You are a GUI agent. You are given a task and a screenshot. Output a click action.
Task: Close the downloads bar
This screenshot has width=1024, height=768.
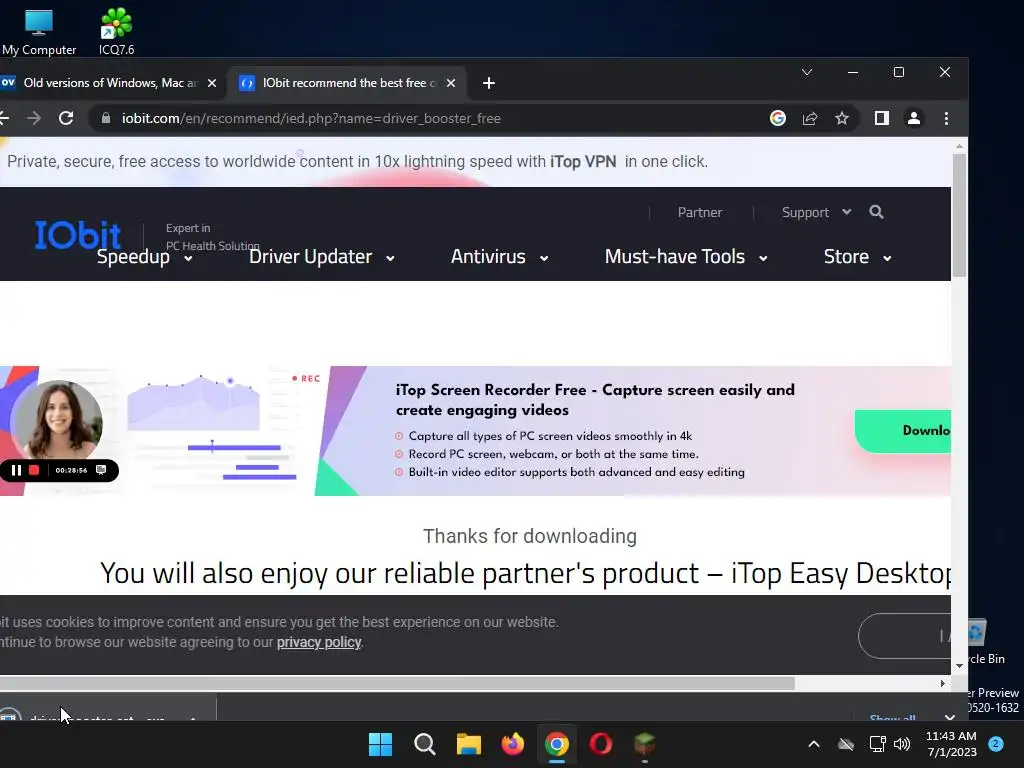[x=950, y=716]
